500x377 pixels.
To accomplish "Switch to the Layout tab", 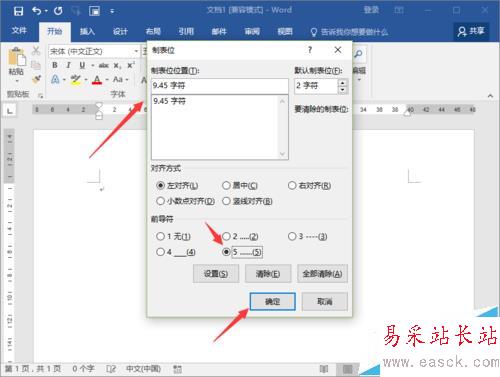I will pos(153,32).
